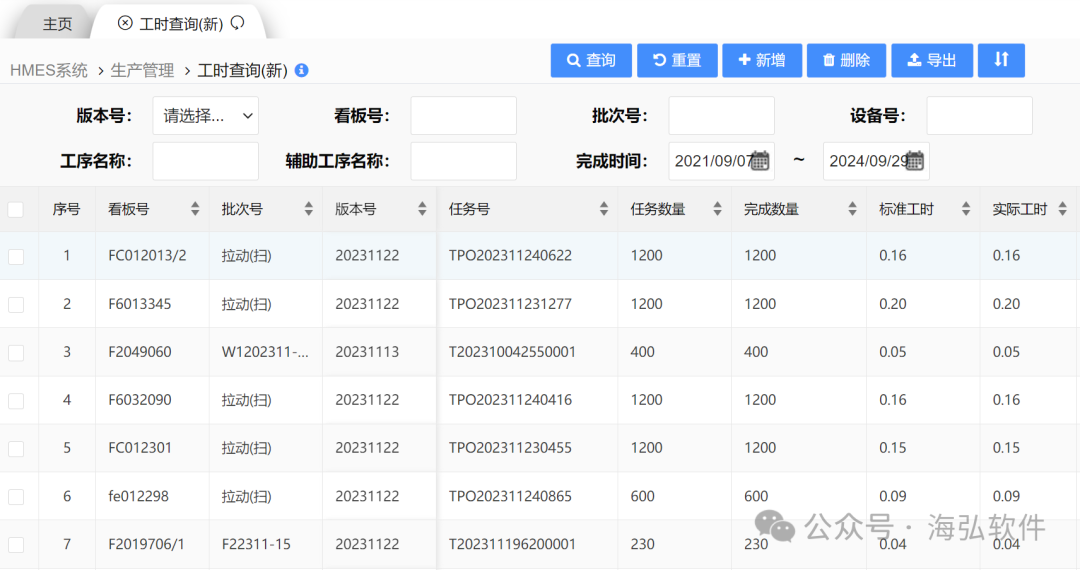Click the sort toggle button with up-down arrows
This screenshot has height=570, width=1080.
point(1001,60)
